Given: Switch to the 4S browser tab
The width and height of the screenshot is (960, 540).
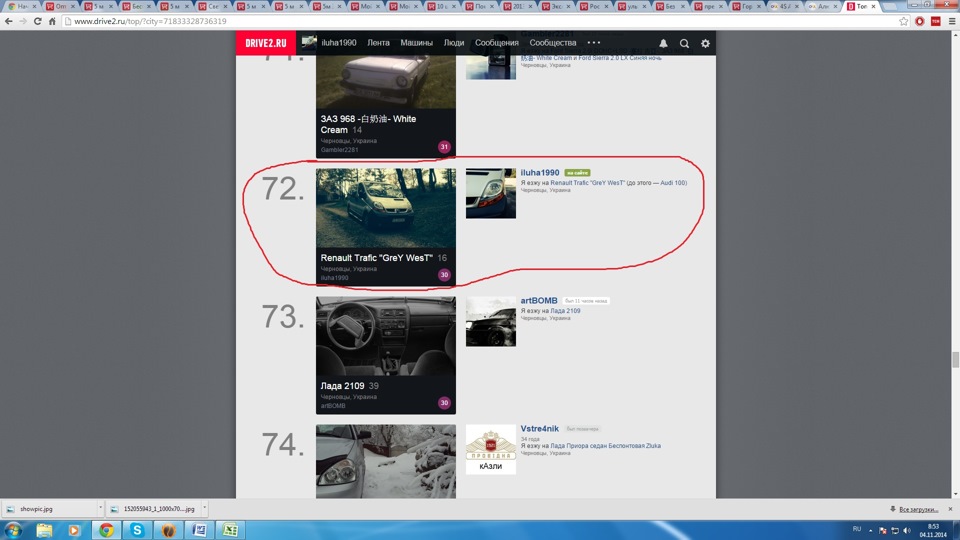Looking at the screenshot, I should (784, 6).
